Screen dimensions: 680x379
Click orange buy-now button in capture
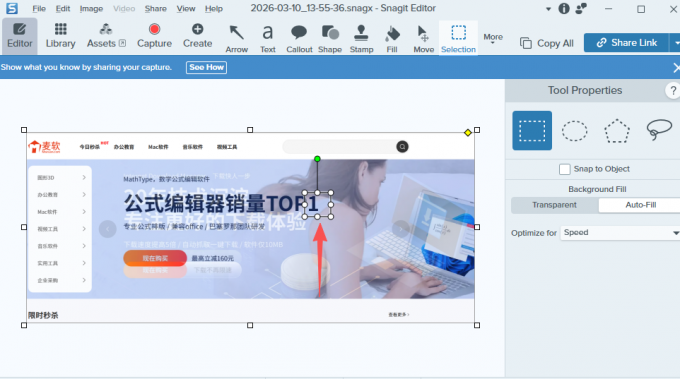pyautogui.click(x=155, y=258)
